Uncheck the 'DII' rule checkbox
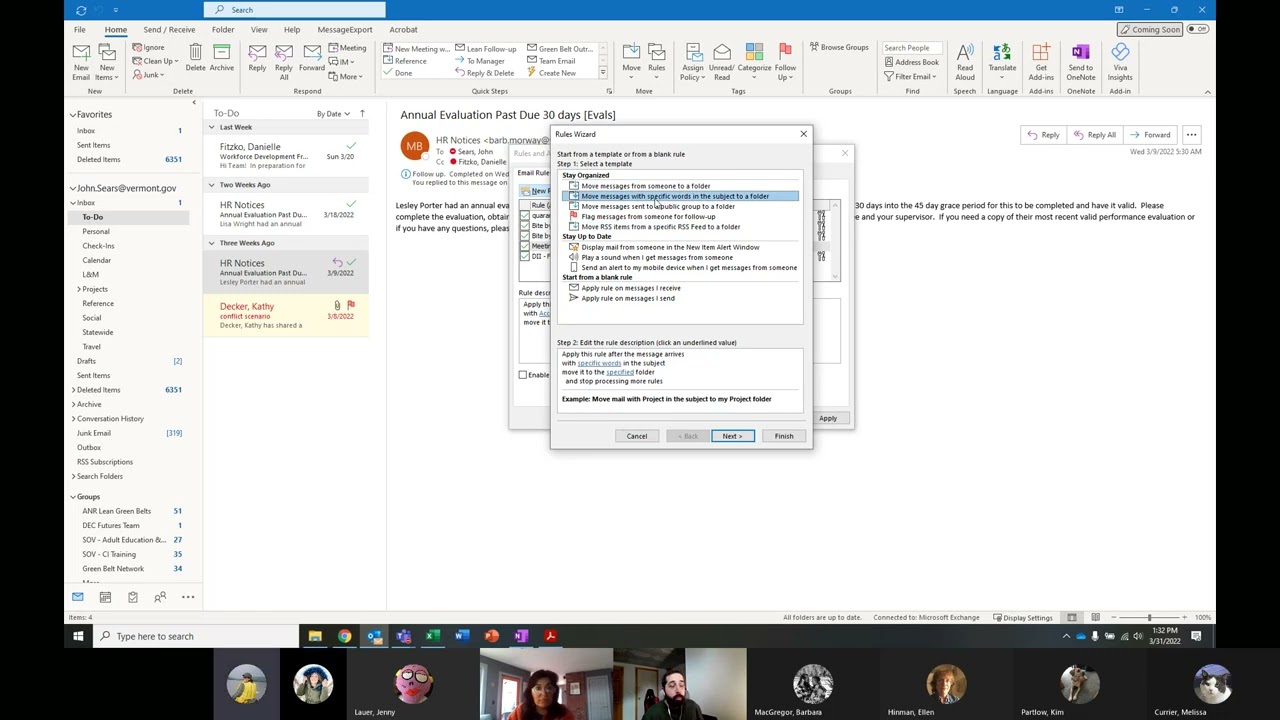1280x720 pixels. pos(525,256)
